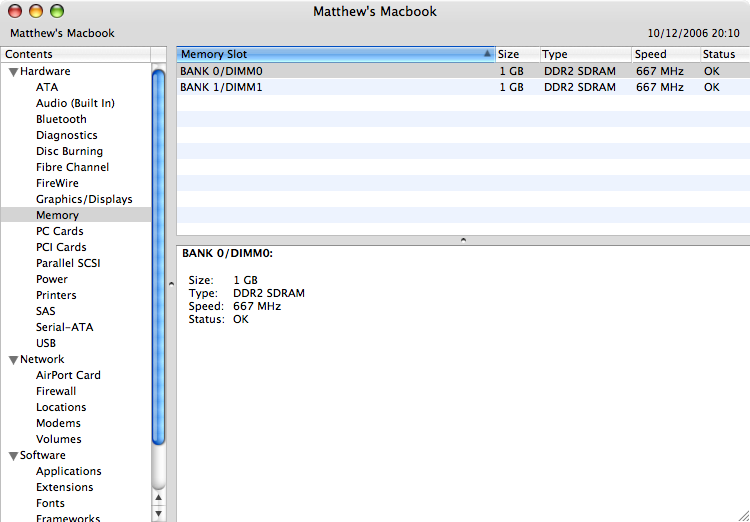Image resolution: width=750 pixels, height=522 pixels.
Task: Click the horizontal split pane divider handle
Action: (463, 240)
